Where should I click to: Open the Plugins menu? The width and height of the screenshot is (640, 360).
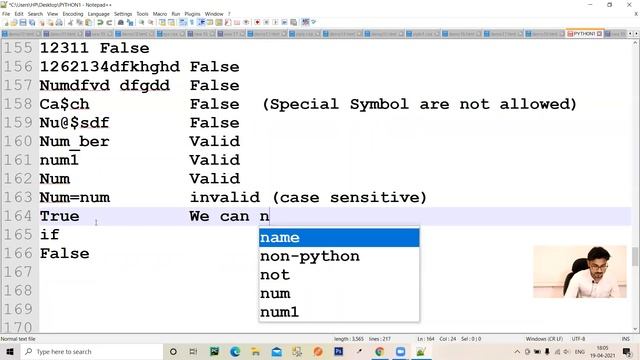coord(192,14)
